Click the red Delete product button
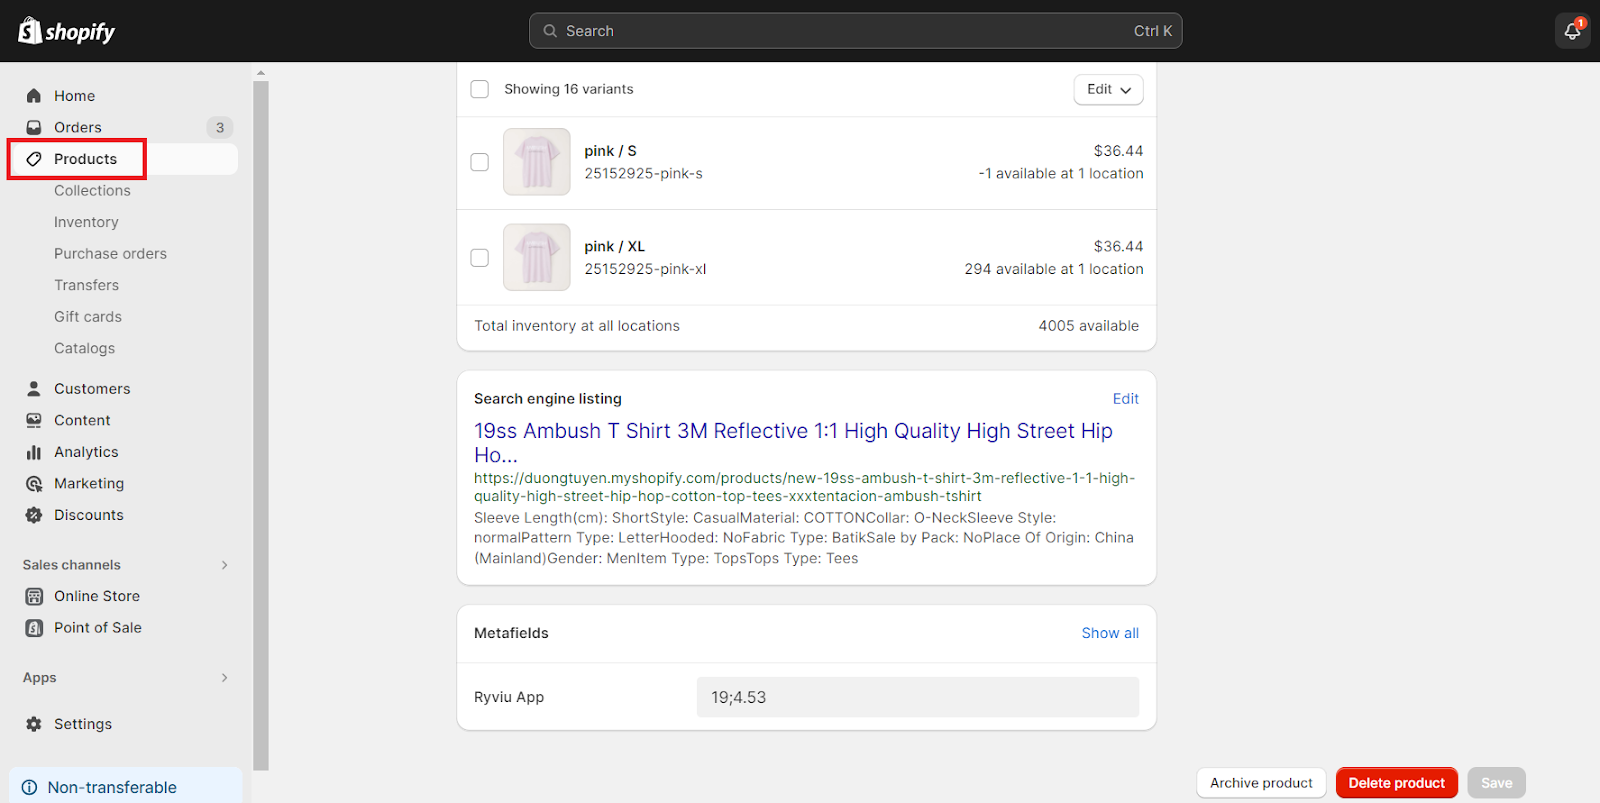This screenshot has height=803, width=1600. (x=1396, y=783)
